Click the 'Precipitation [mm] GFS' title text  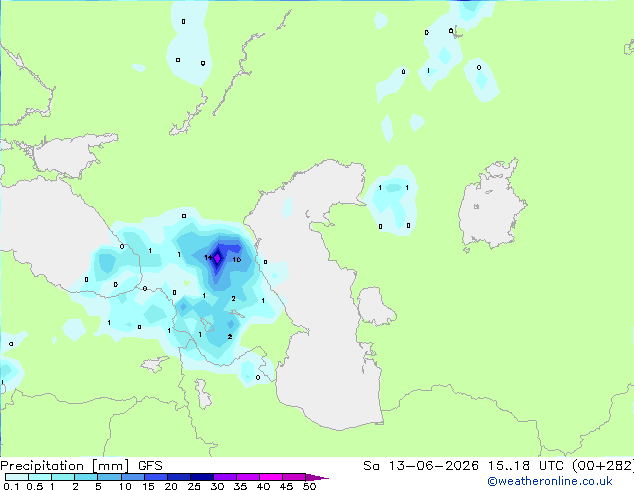(81, 466)
